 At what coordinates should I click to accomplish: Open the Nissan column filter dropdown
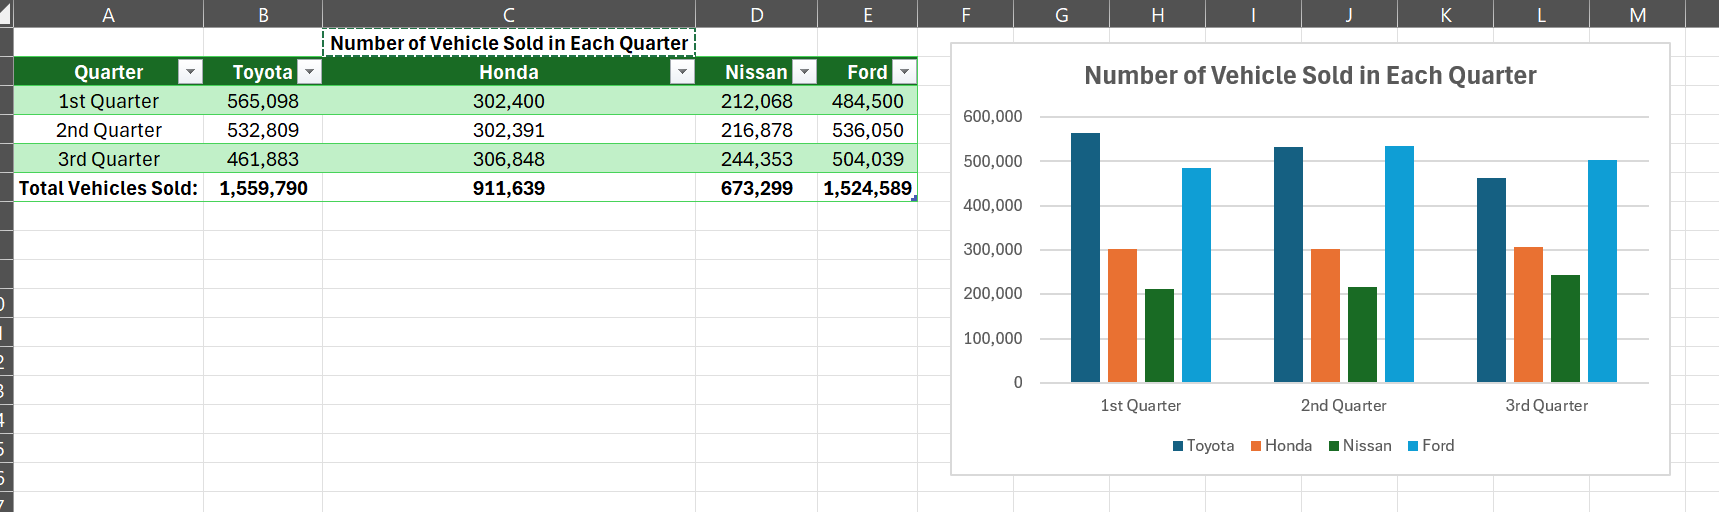804,72
